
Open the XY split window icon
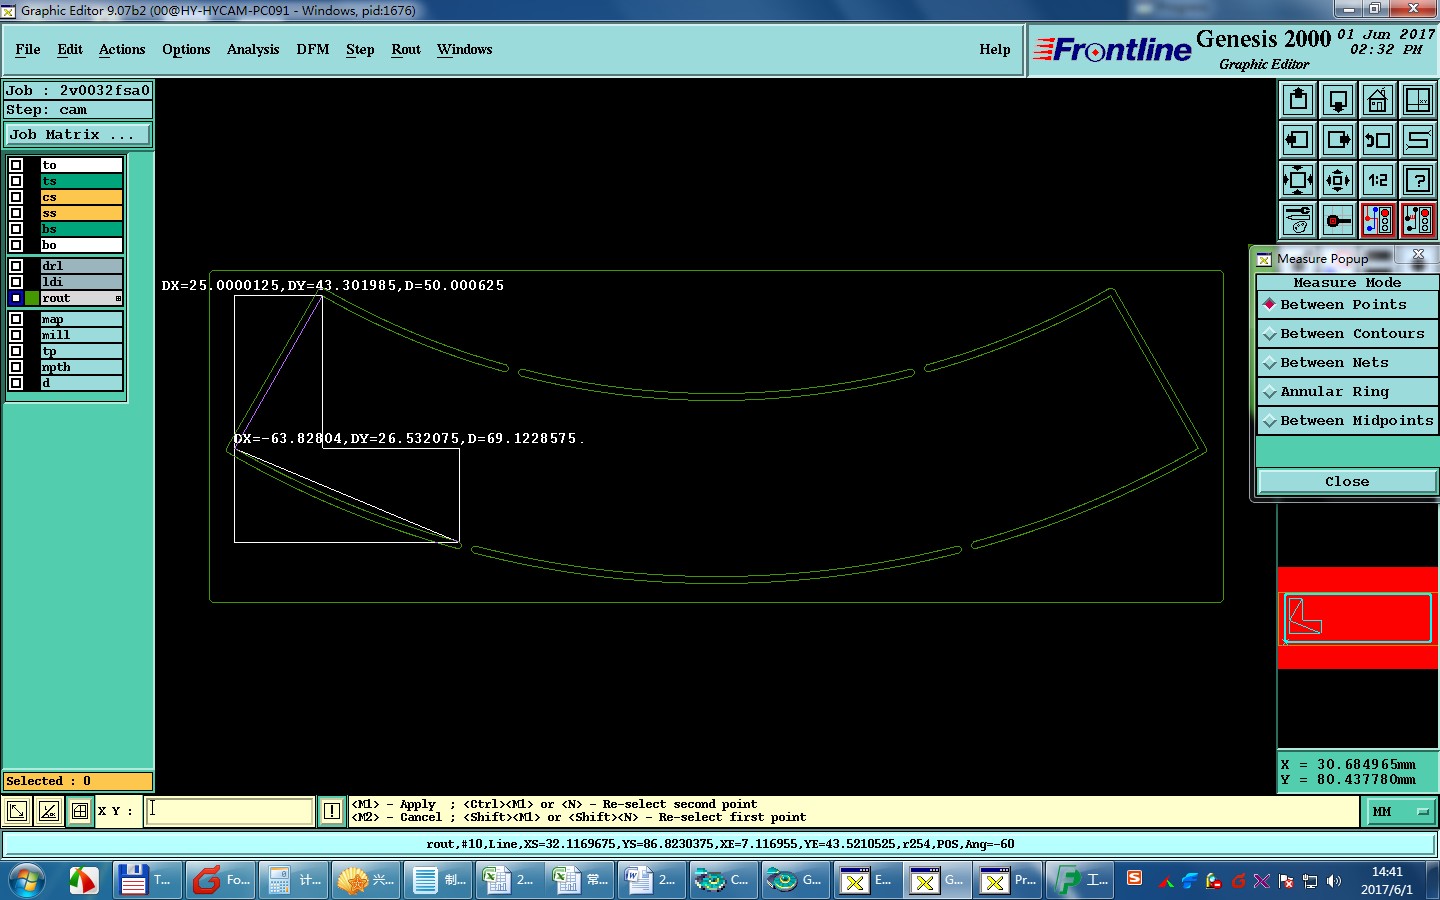point(1418,100)
